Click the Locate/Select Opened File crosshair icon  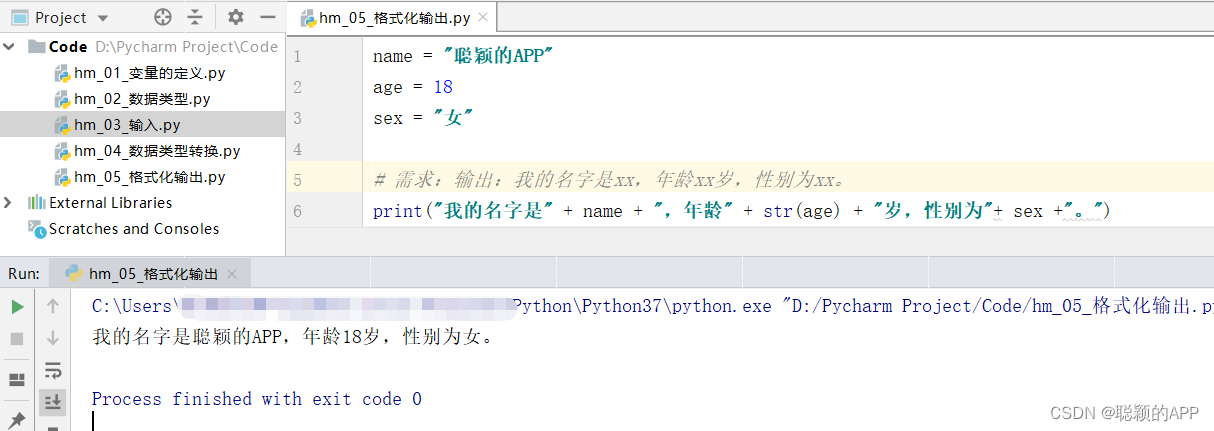coord(163,17)
